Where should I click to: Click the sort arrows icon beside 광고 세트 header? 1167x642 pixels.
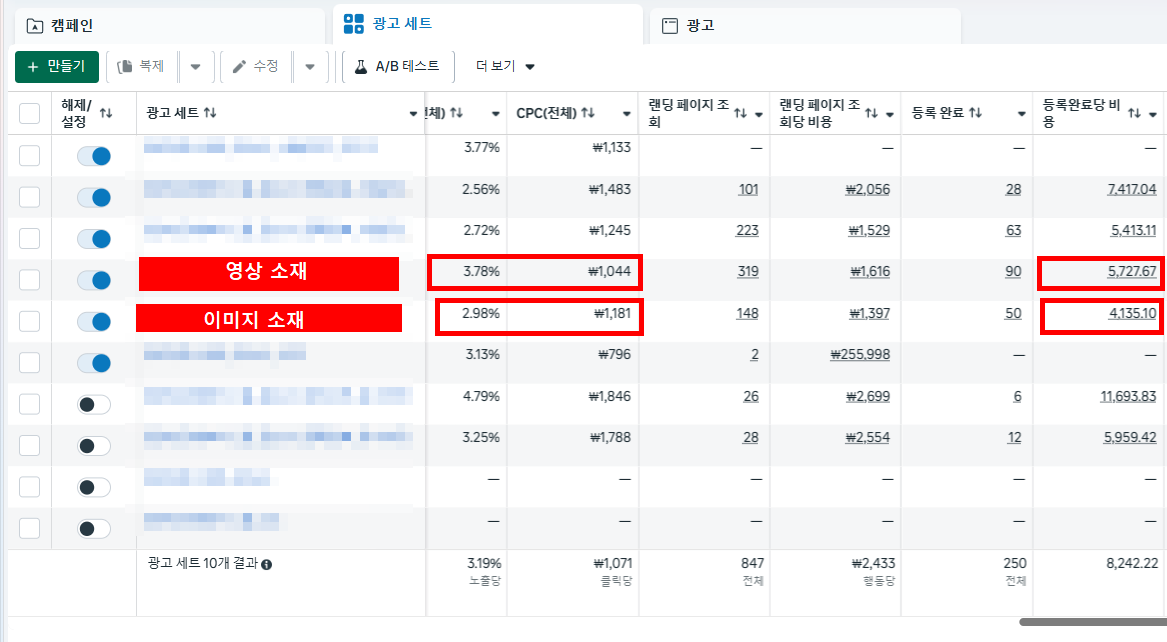tap(210, 113)
